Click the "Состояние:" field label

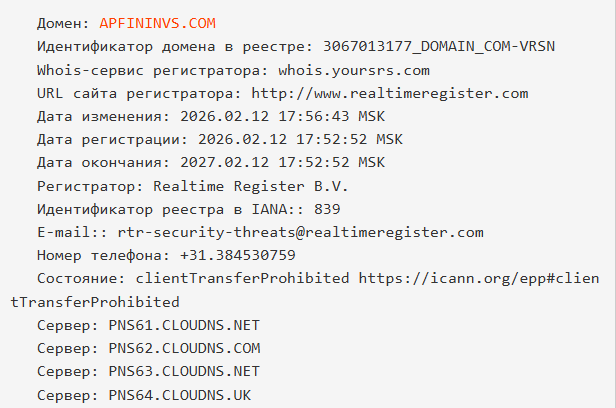point(83,278)
